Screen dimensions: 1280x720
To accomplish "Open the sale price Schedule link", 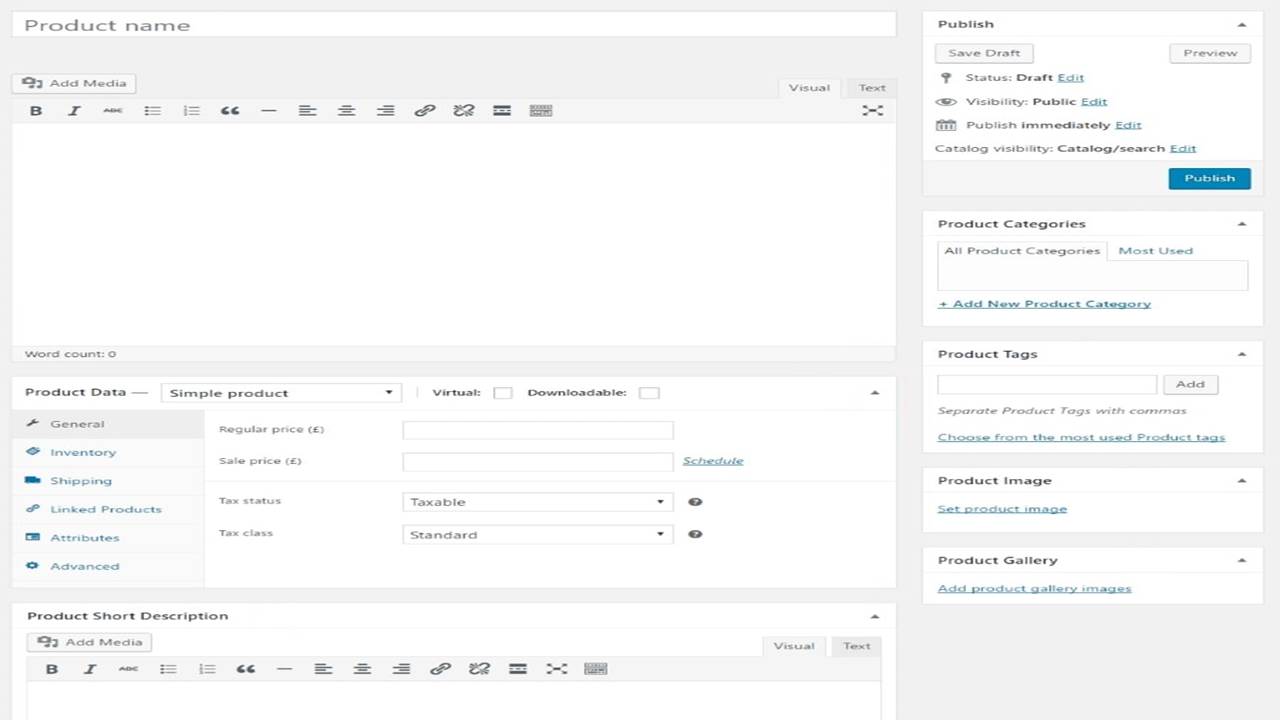I will pos(713,461).
